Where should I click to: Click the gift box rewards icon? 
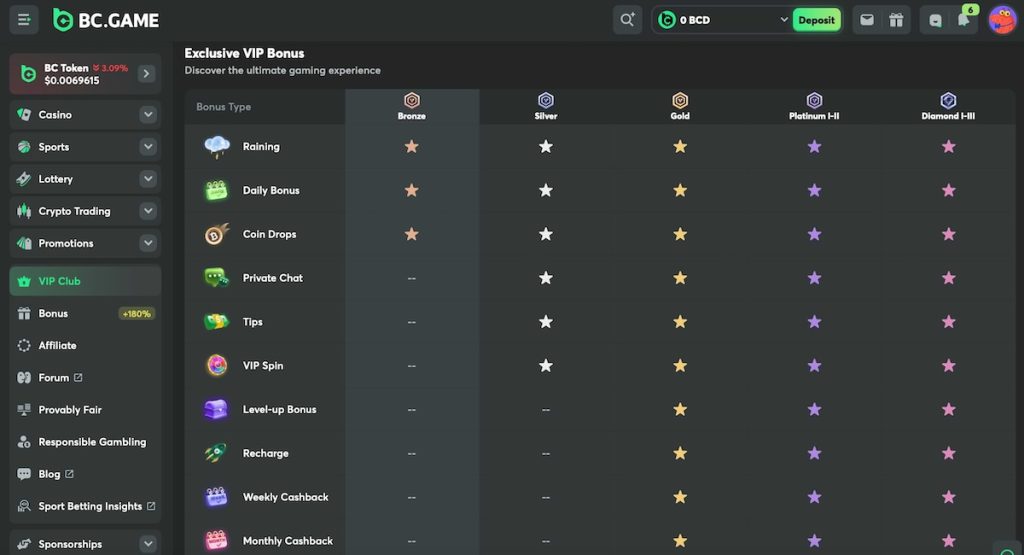(x=896, y=20)
